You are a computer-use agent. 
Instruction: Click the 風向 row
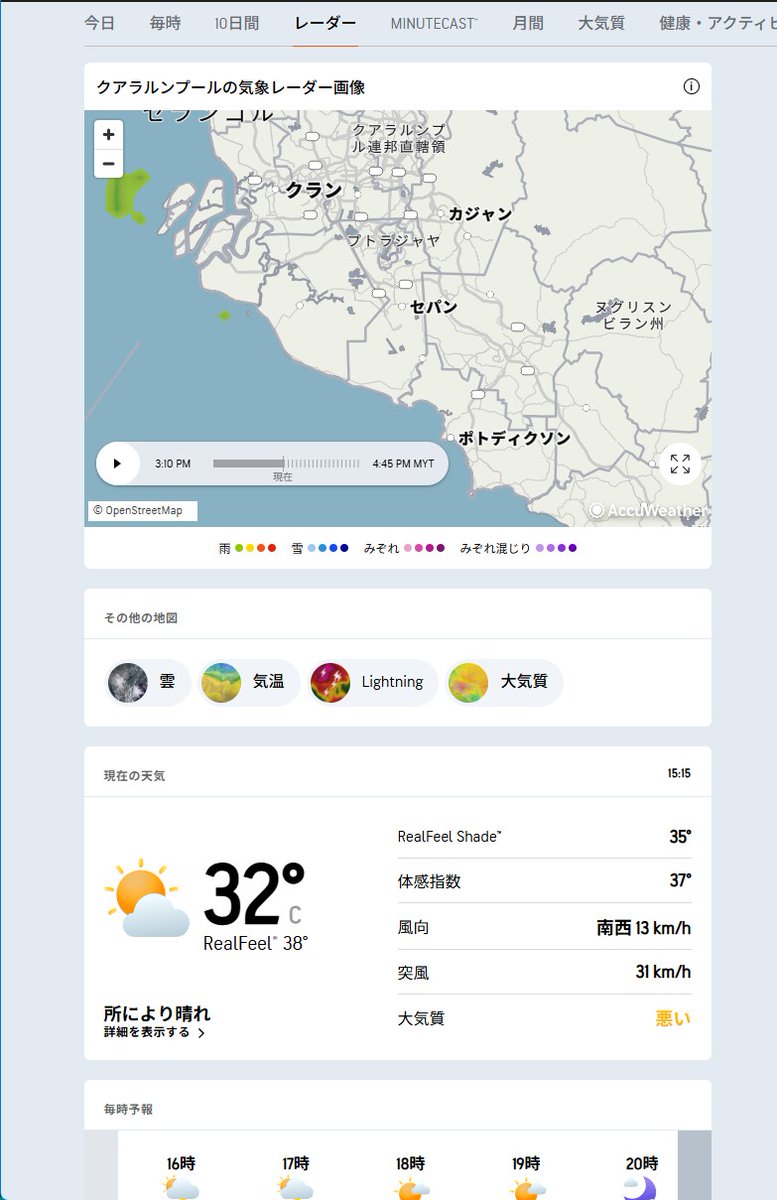[x=544, y=927]
